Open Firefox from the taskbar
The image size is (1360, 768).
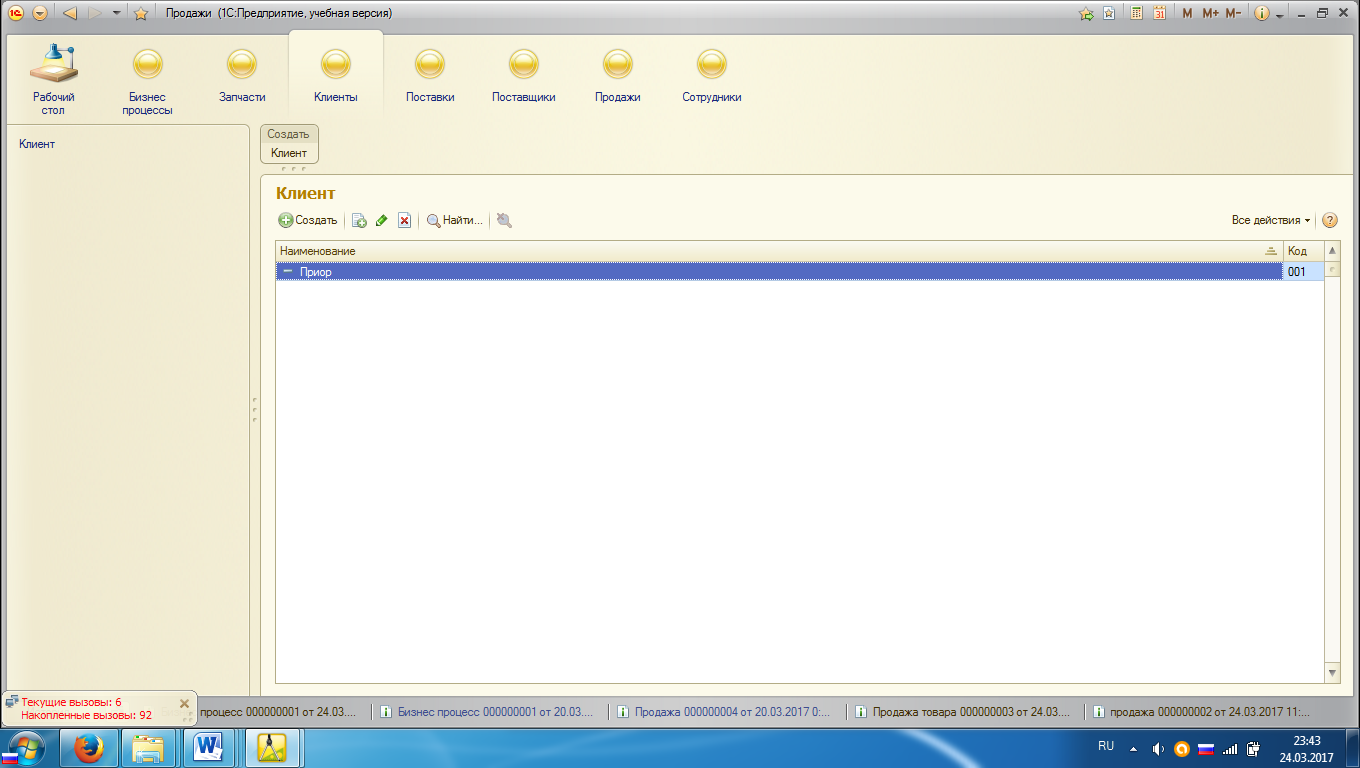pos(90,747)
